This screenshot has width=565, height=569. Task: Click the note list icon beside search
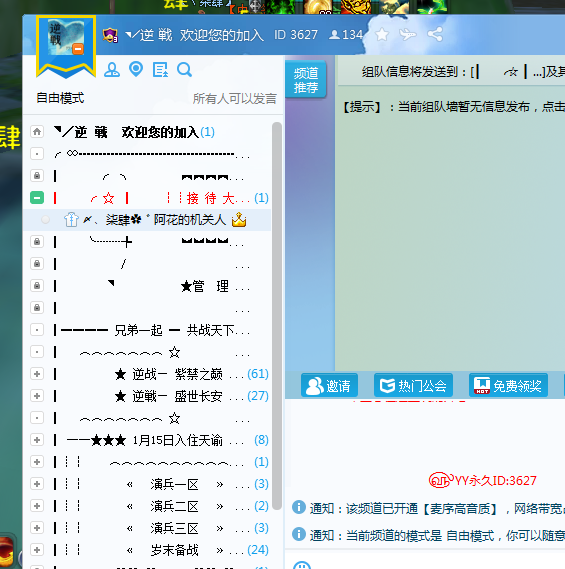pyautogui.click(x=160, y=70)
